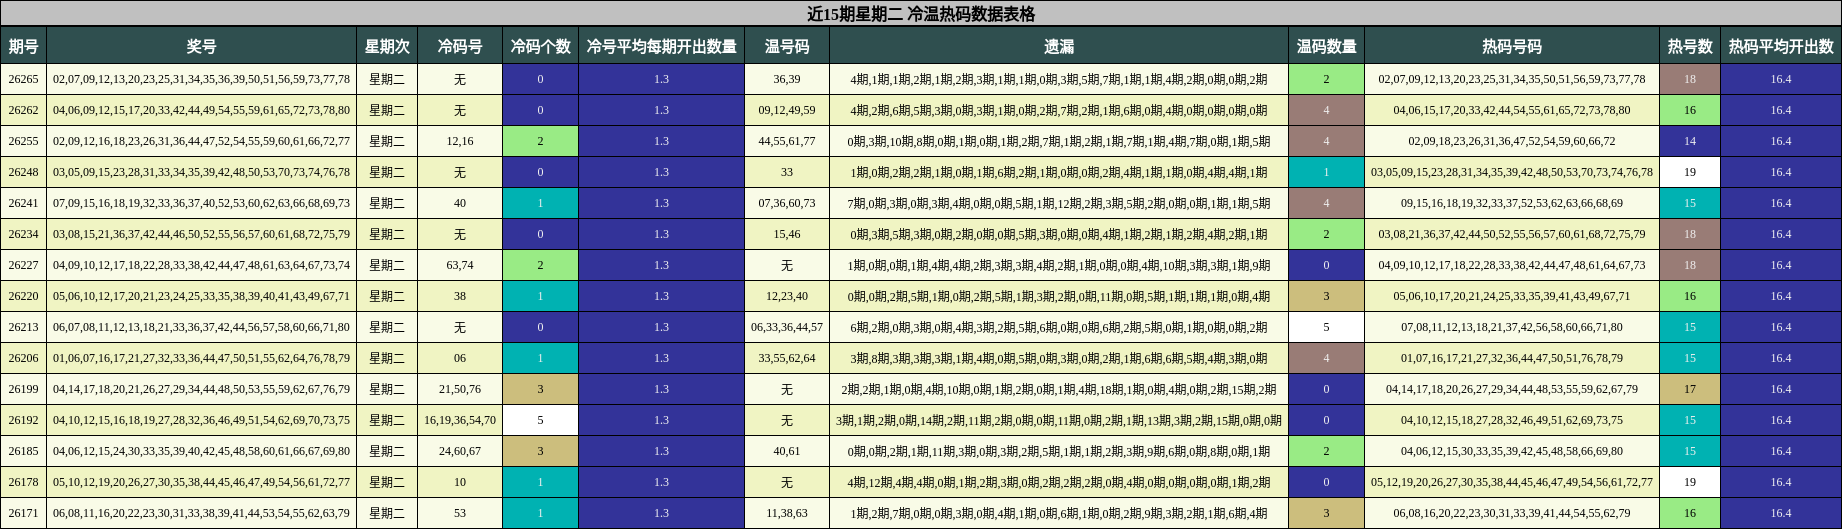The image size is (1842, 529).
Task: Click the cold code cell "24,60,67"
Action: pyautogui.click(x=460, y=451)
